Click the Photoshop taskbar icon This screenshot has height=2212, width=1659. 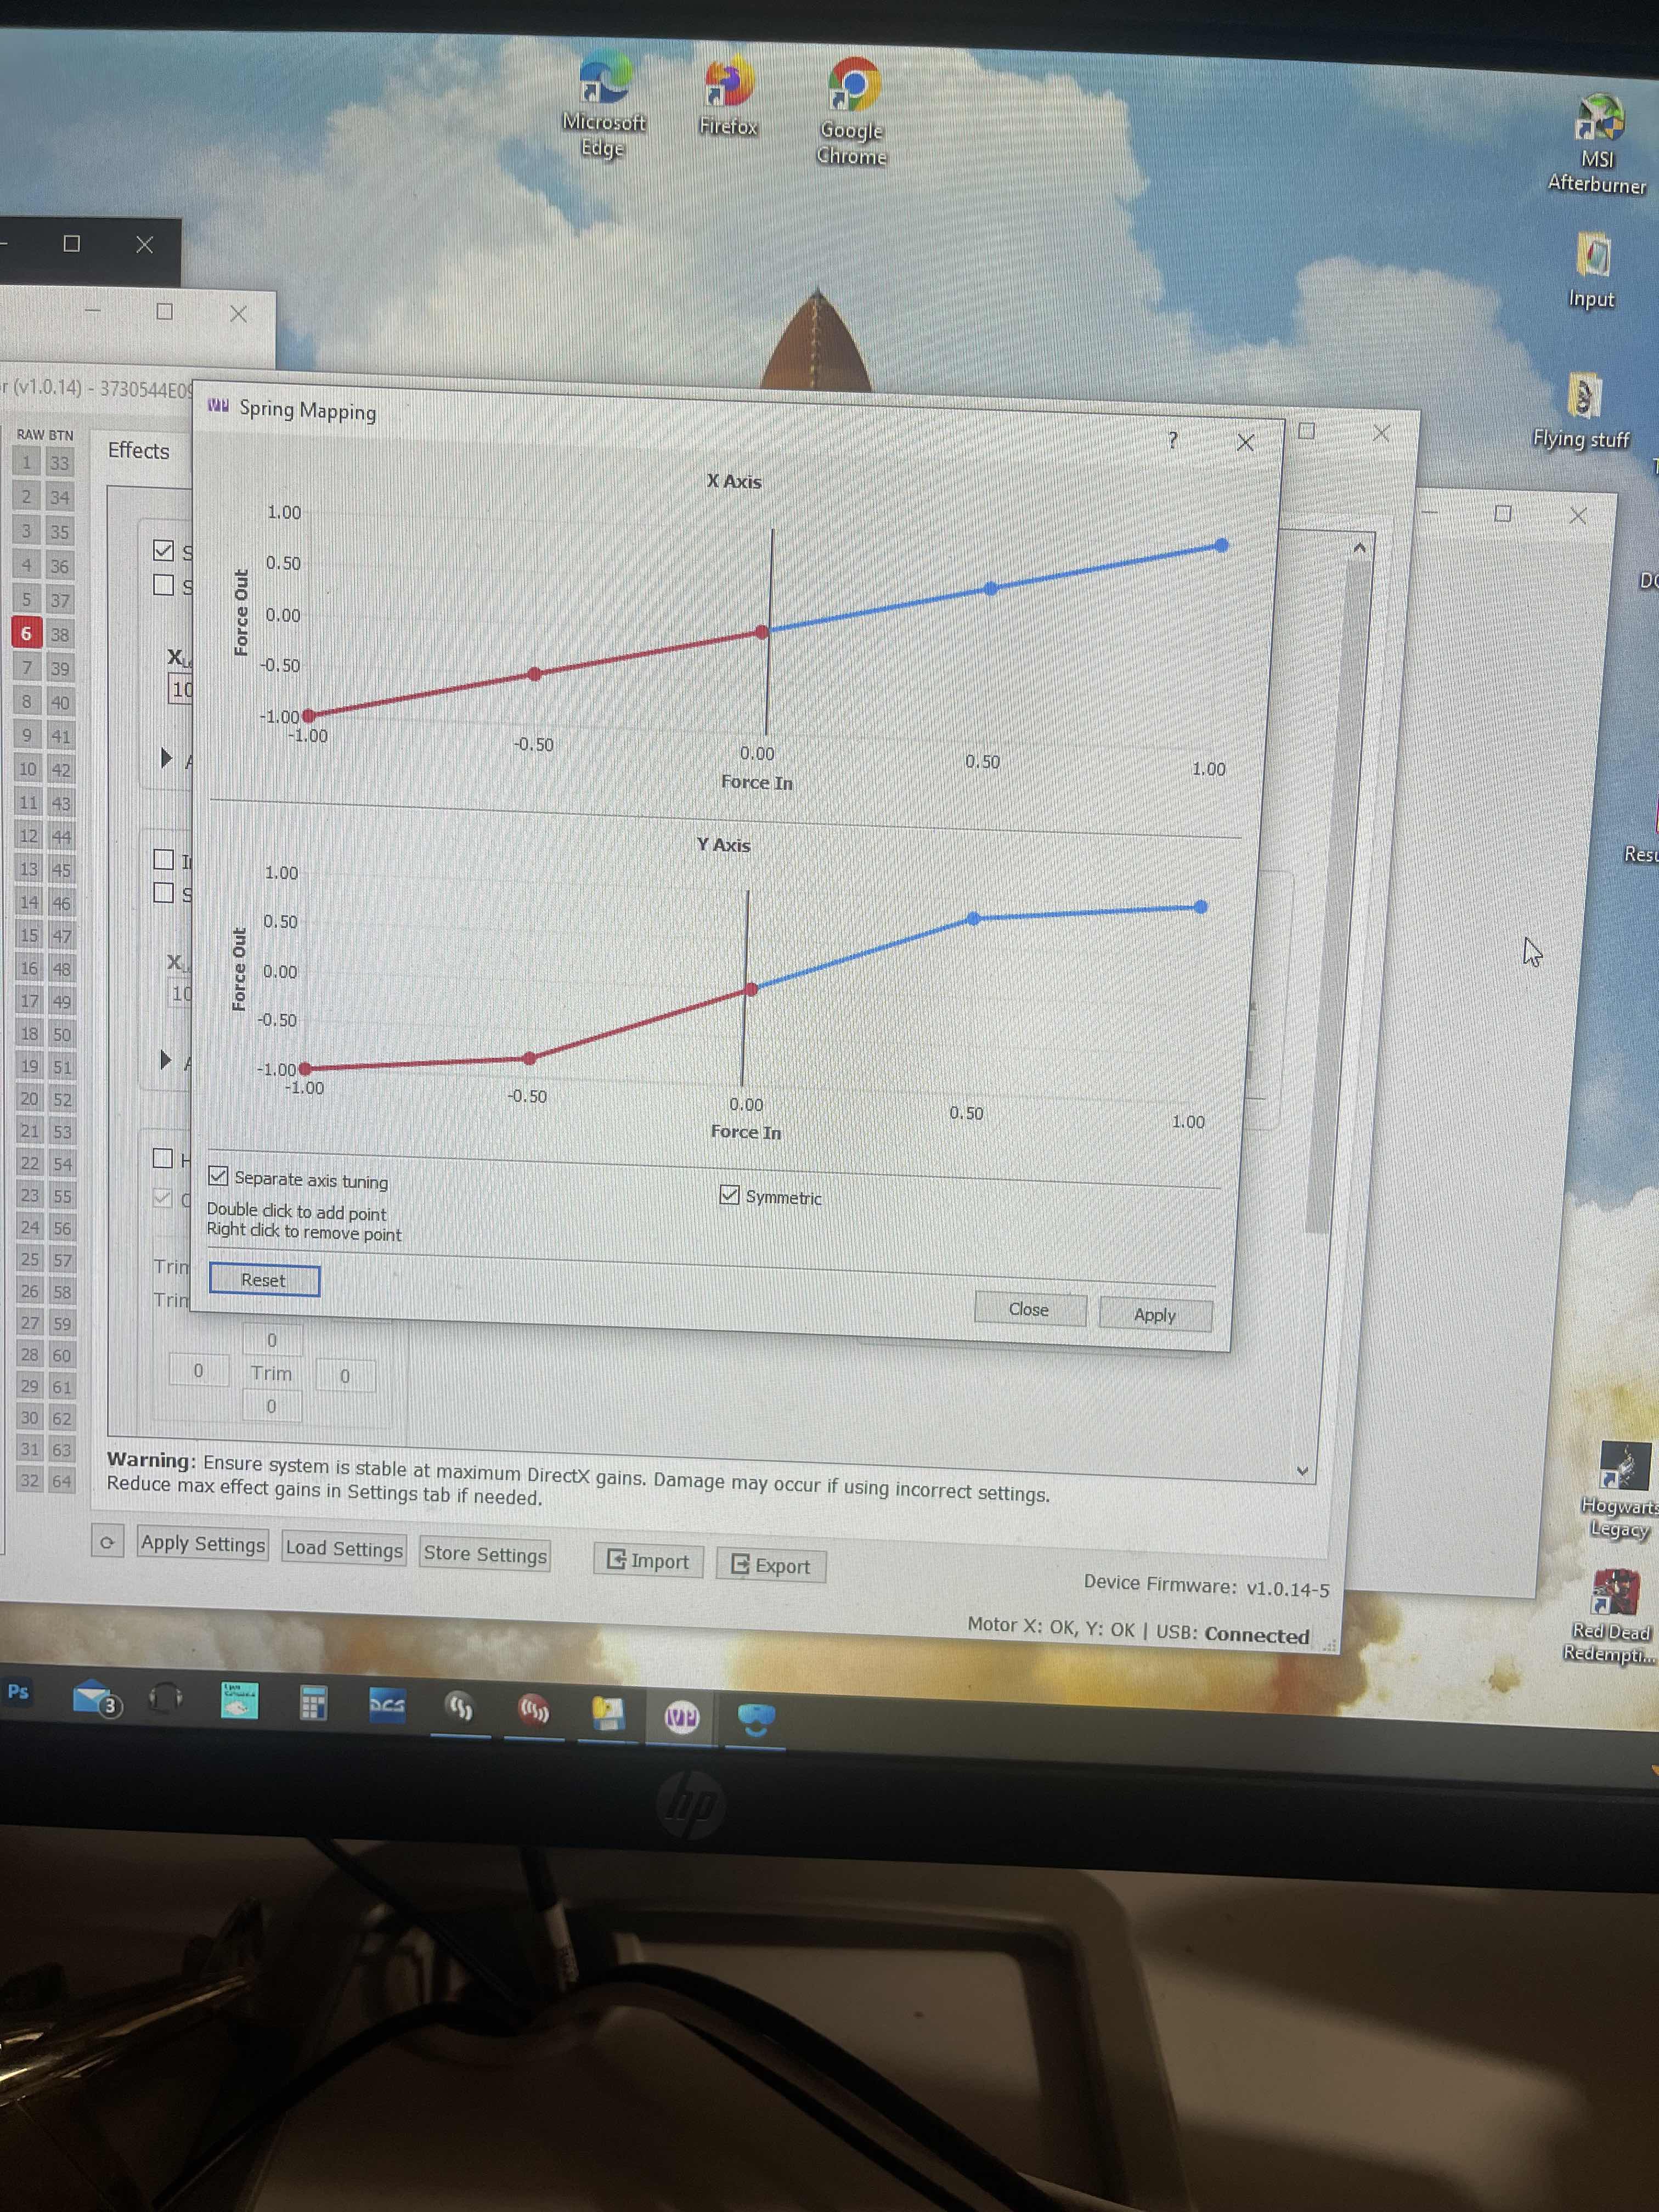point(18,1691)
